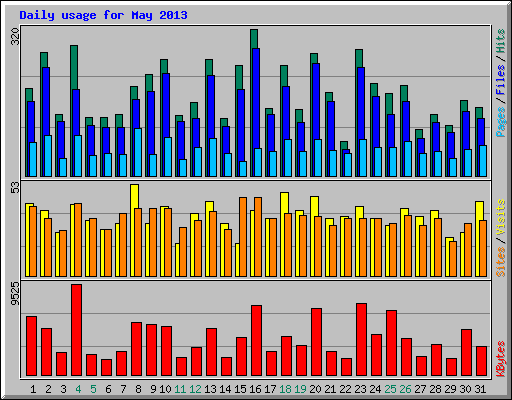Click the red KBytes bar for day 23

tap(361, 340)
